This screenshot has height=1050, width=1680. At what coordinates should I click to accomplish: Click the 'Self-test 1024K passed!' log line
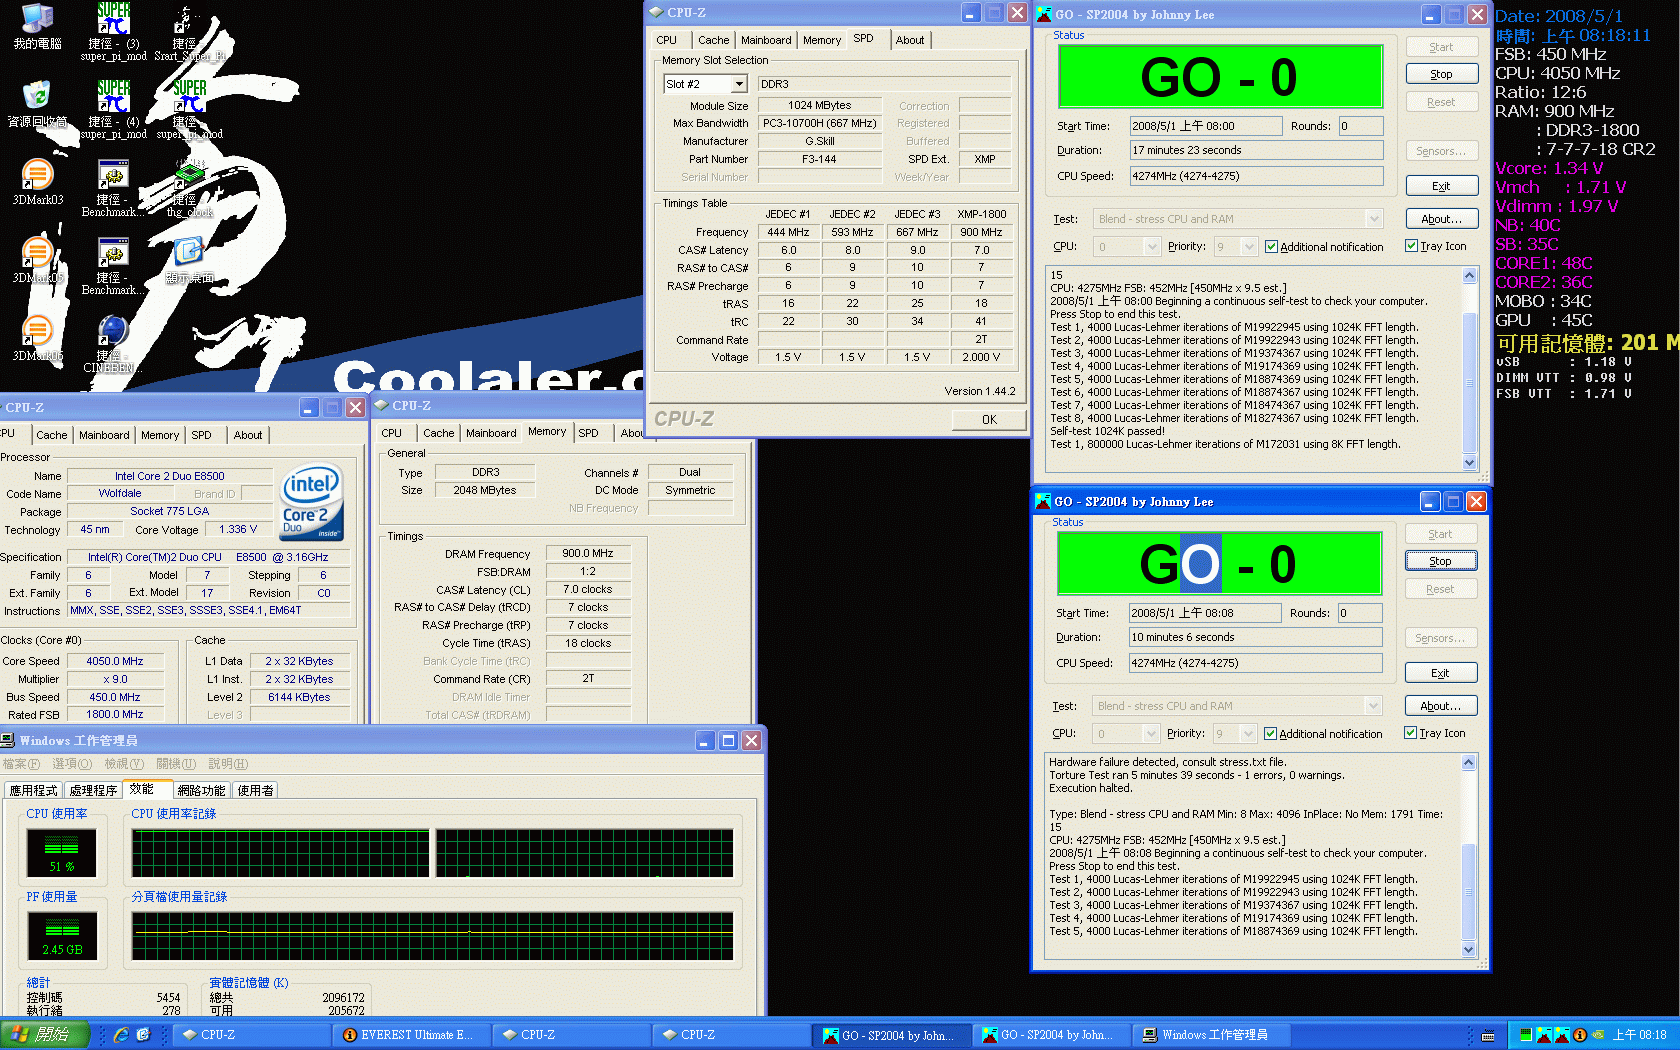point(1107,431)
